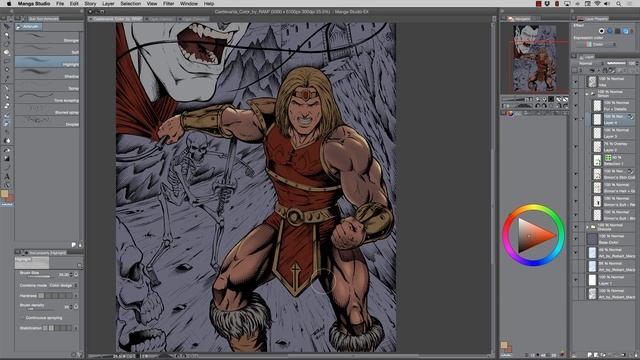Hide the Base Color layer
The height and width of the screenshot is (360, 640).
pyautogui.click(x=576, y=239)
